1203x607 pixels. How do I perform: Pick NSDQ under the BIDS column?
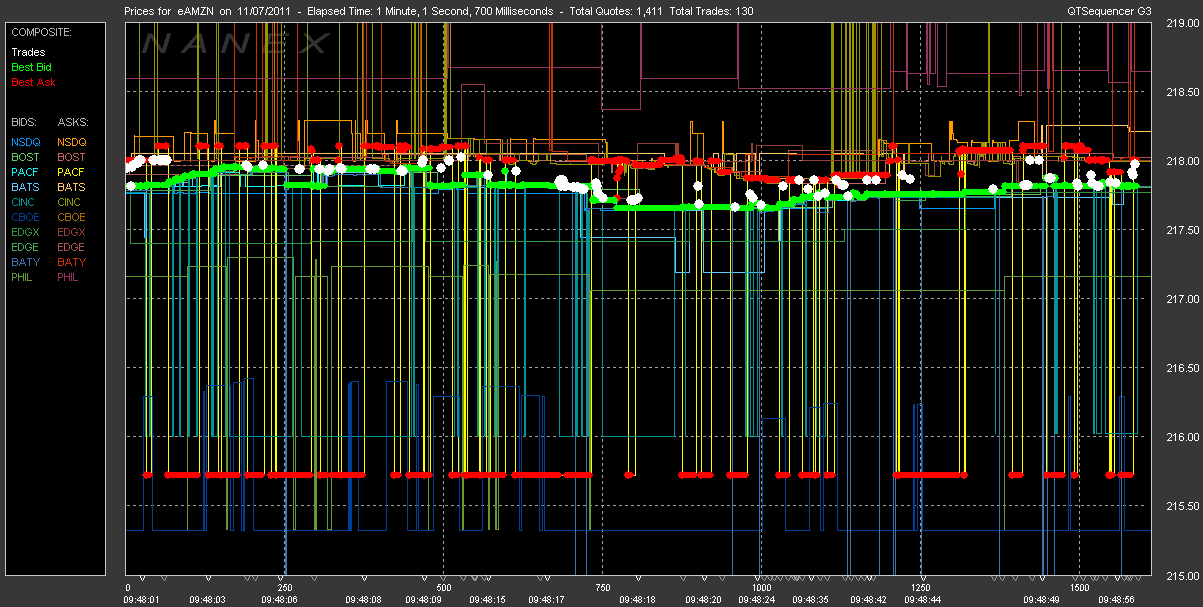(x=26, y=142)
